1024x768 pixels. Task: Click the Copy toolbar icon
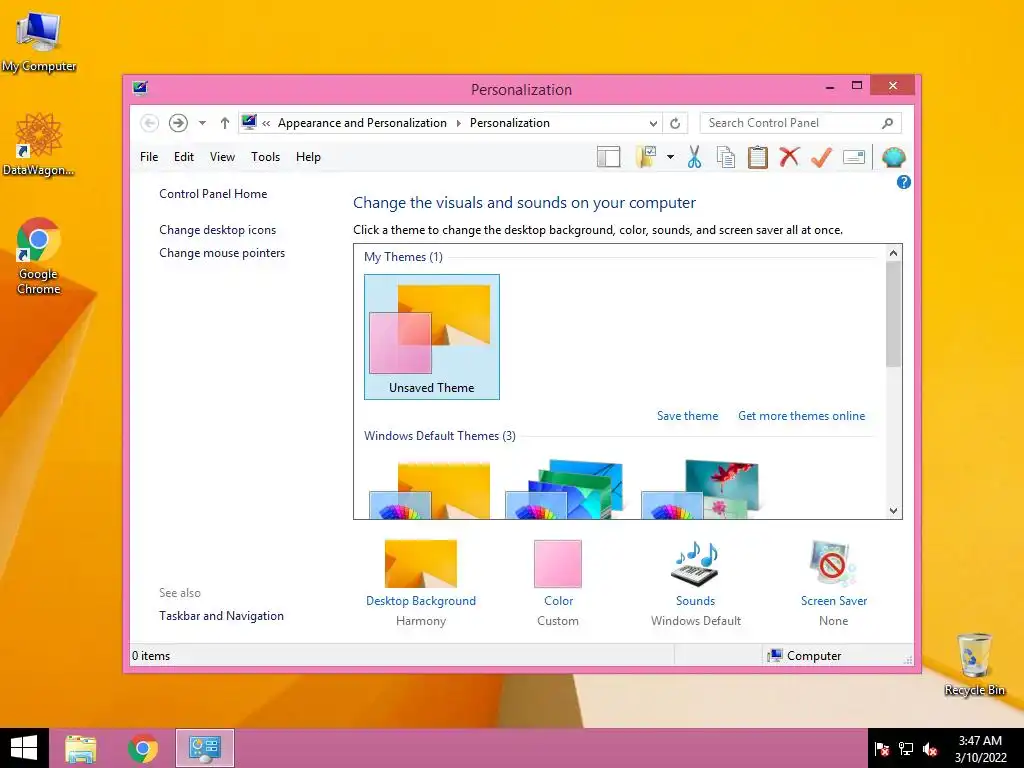tap(726, 157)
